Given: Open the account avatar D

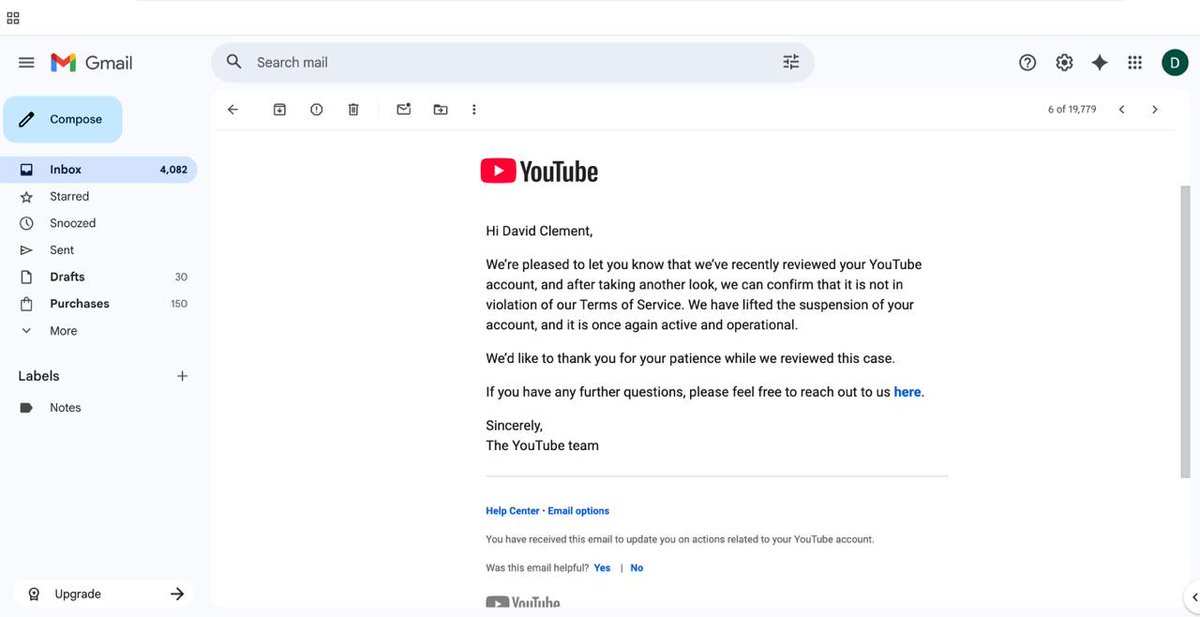Looking at the screenshot, I should pyautogui.click(x=1174, y=62).
